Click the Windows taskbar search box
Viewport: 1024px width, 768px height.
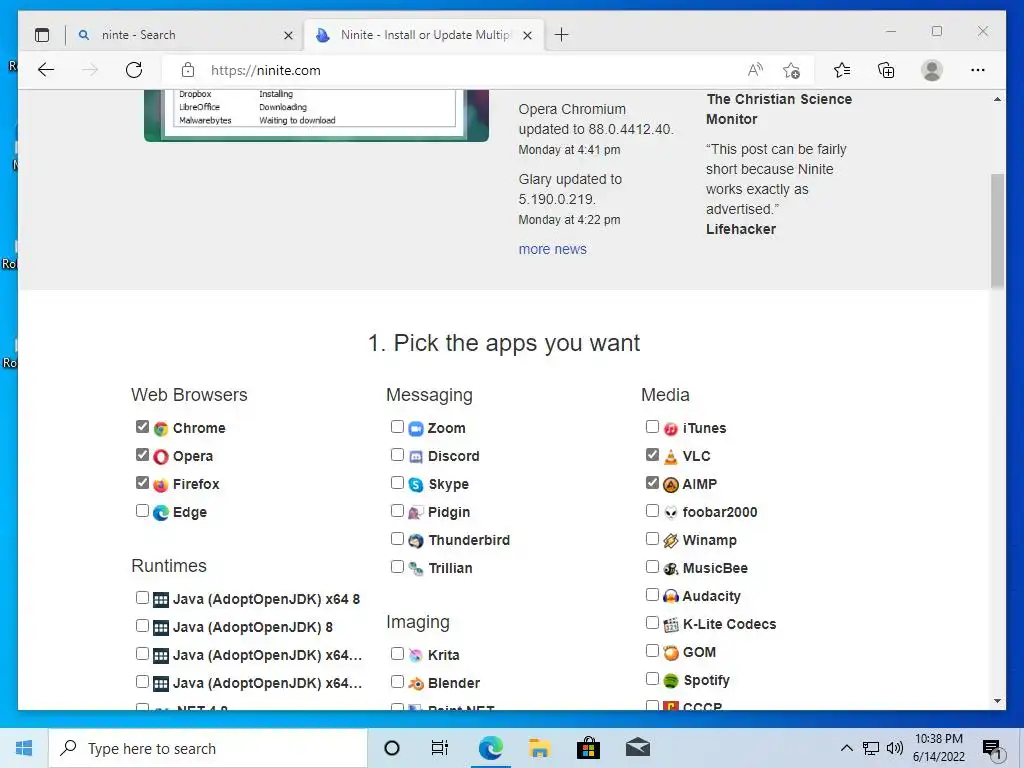208,748
